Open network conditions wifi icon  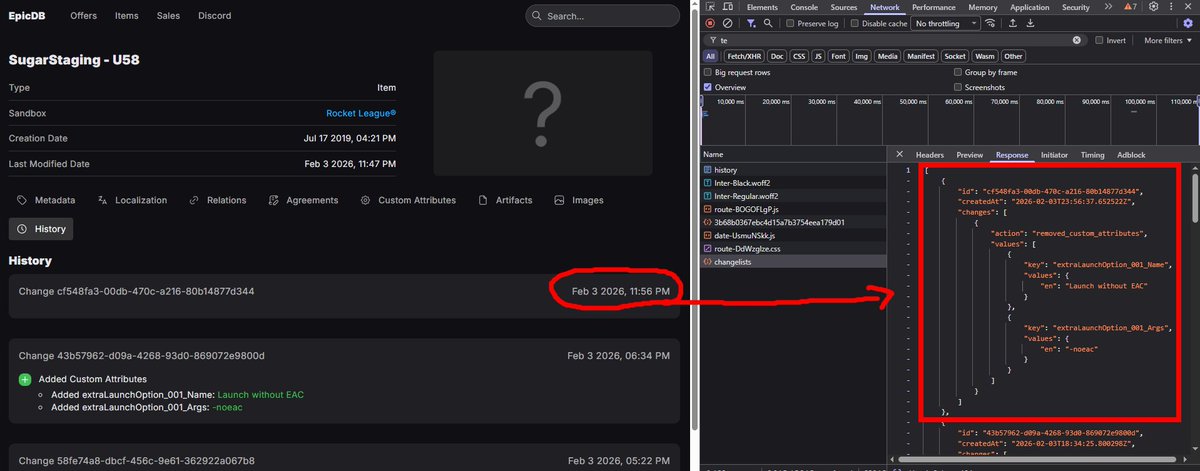(990, 23)
